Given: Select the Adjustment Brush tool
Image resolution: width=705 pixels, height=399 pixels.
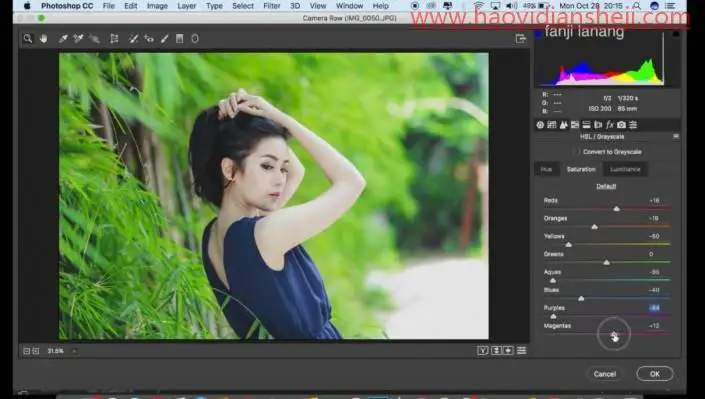Looking at the screenshot, I should [165, 39].
